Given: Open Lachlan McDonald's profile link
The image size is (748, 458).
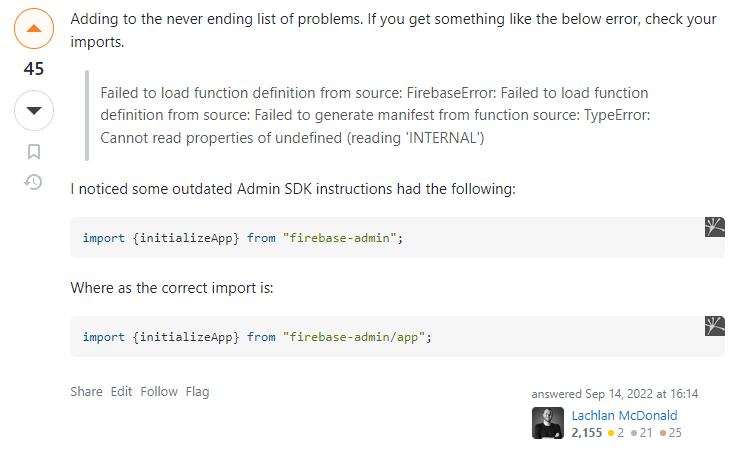Looking at the screenshot, I should pyautogui.click(x=624, y=416).
